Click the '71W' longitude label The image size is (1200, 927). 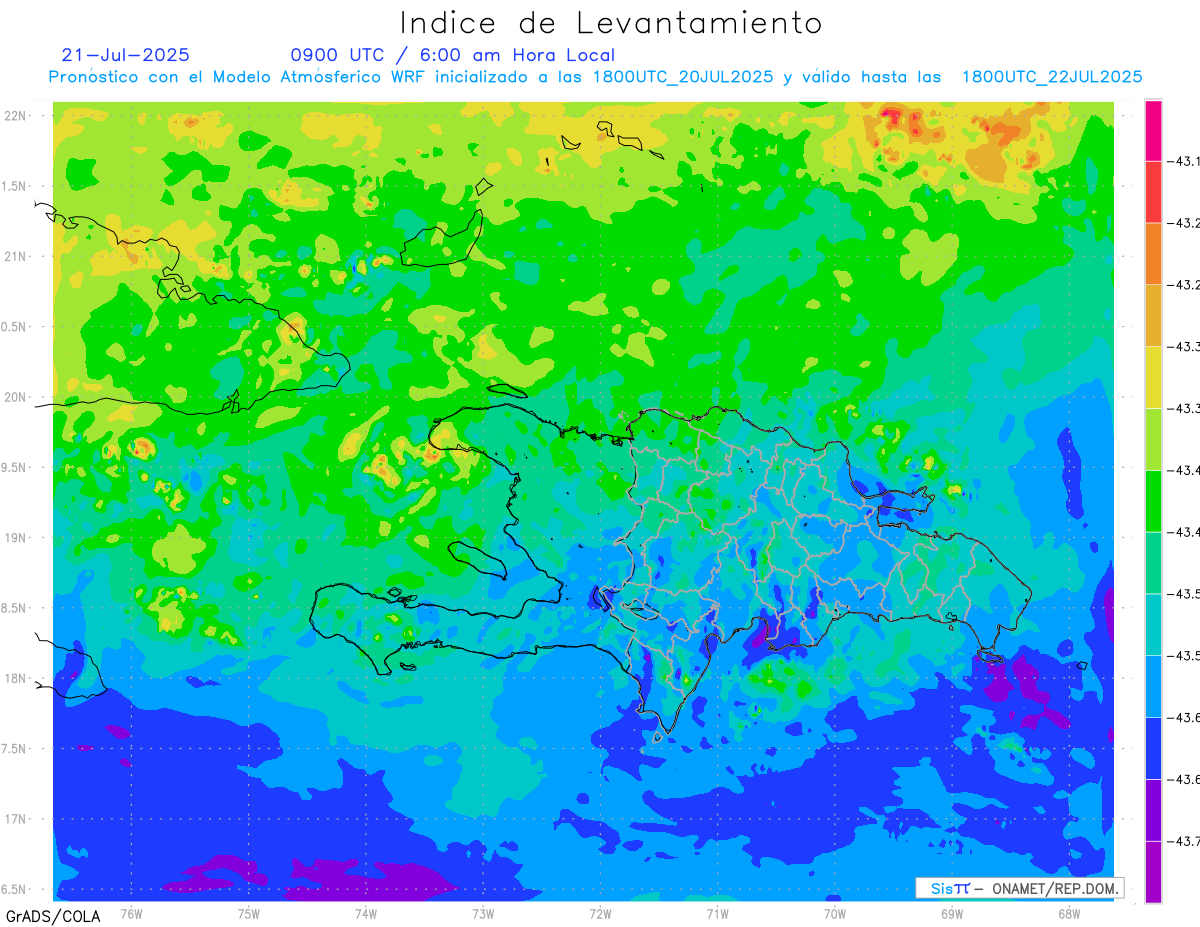717,913
